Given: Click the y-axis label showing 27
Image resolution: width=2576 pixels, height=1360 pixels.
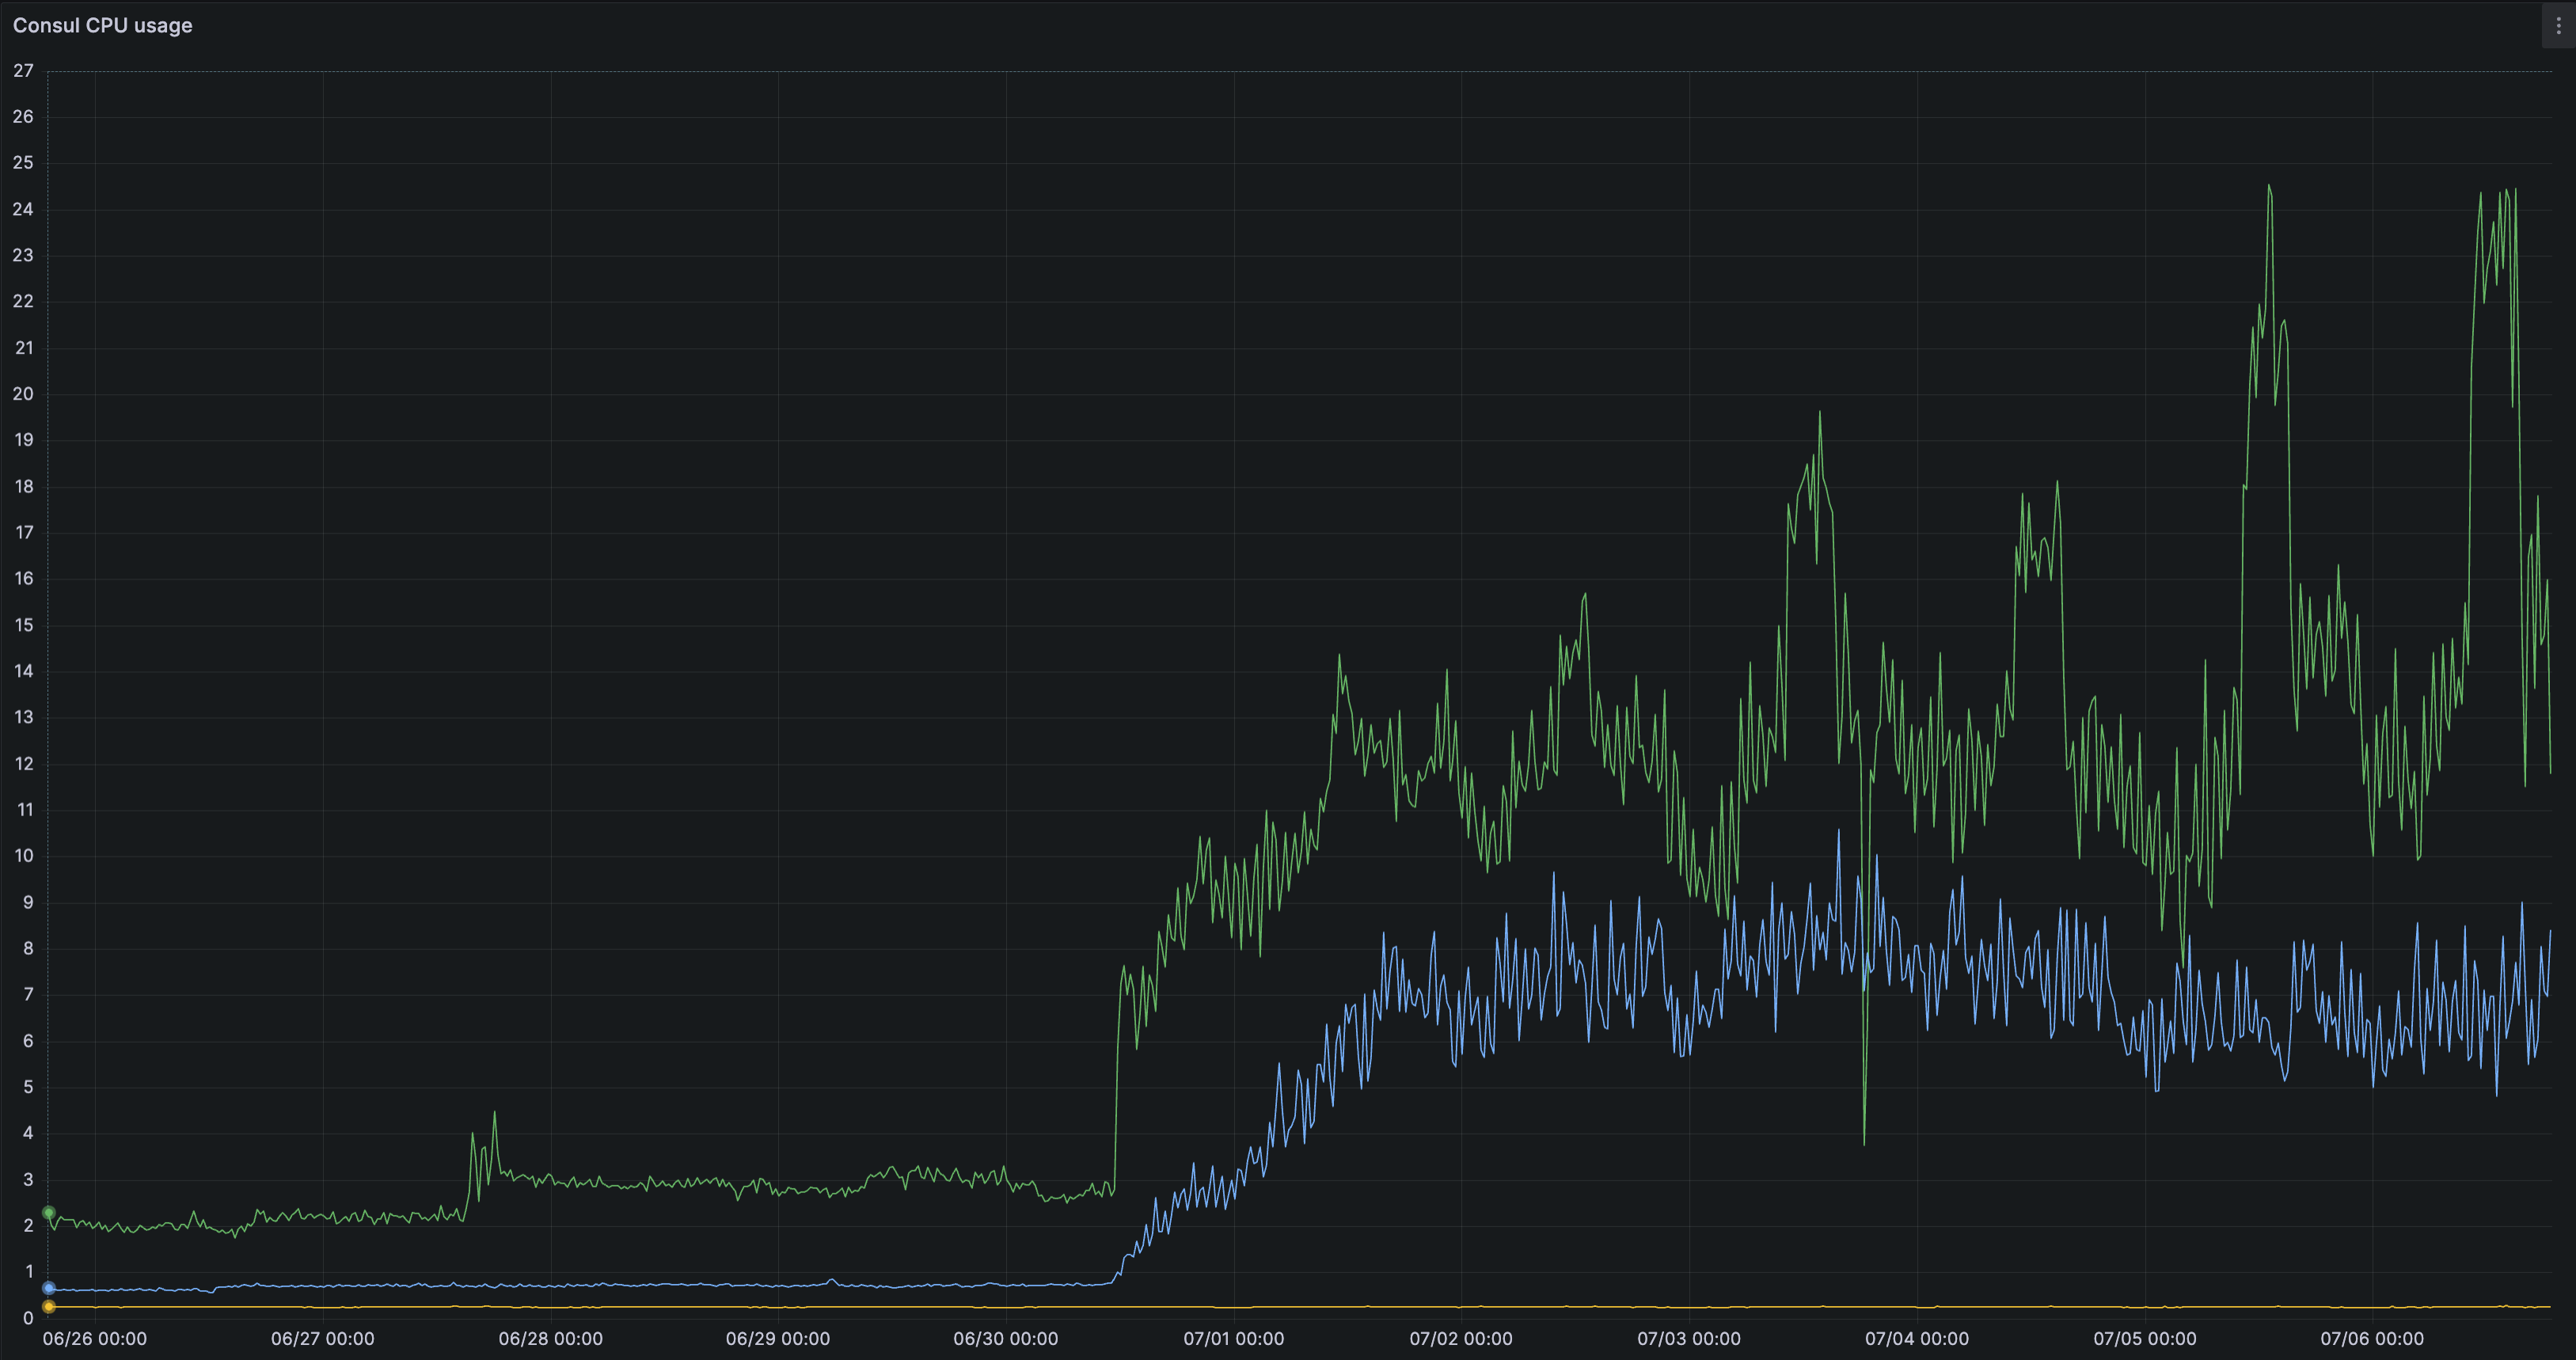Looking at the screenshot, I should click(x=23, y=70).
